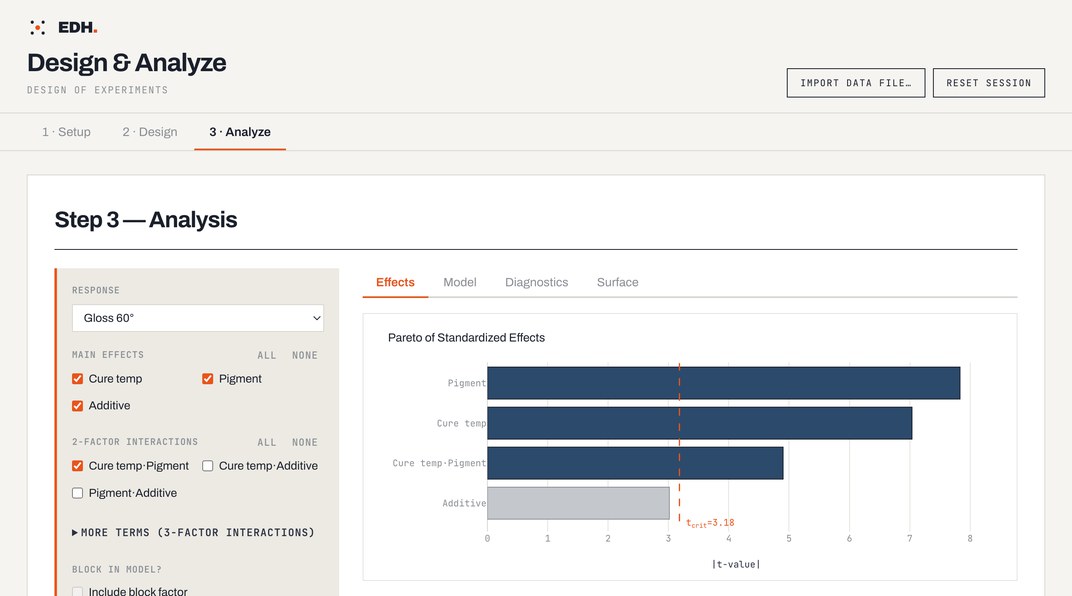This screenshot has width=1072, height=596.
Task: Click the Pigment bar in Pareto chart
Action: (723, 383)
